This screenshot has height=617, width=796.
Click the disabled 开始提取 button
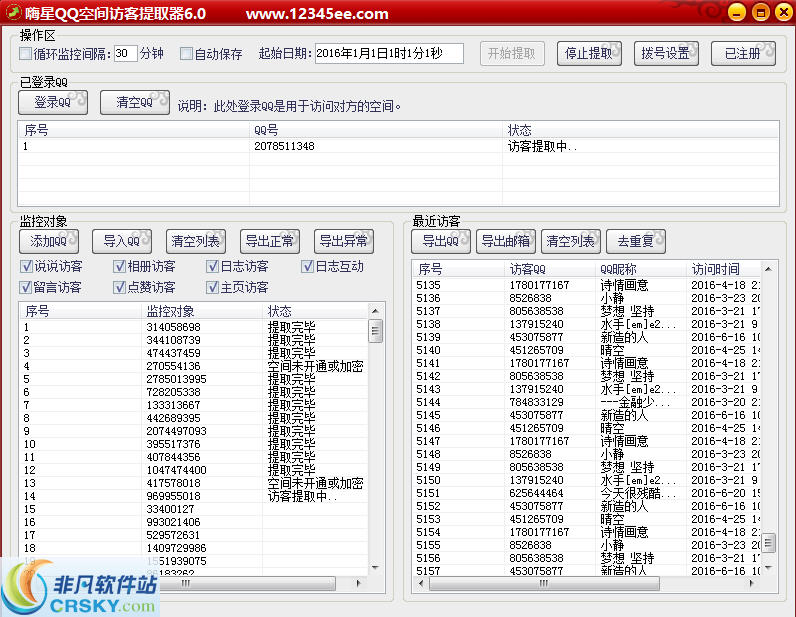coord(512,53)
